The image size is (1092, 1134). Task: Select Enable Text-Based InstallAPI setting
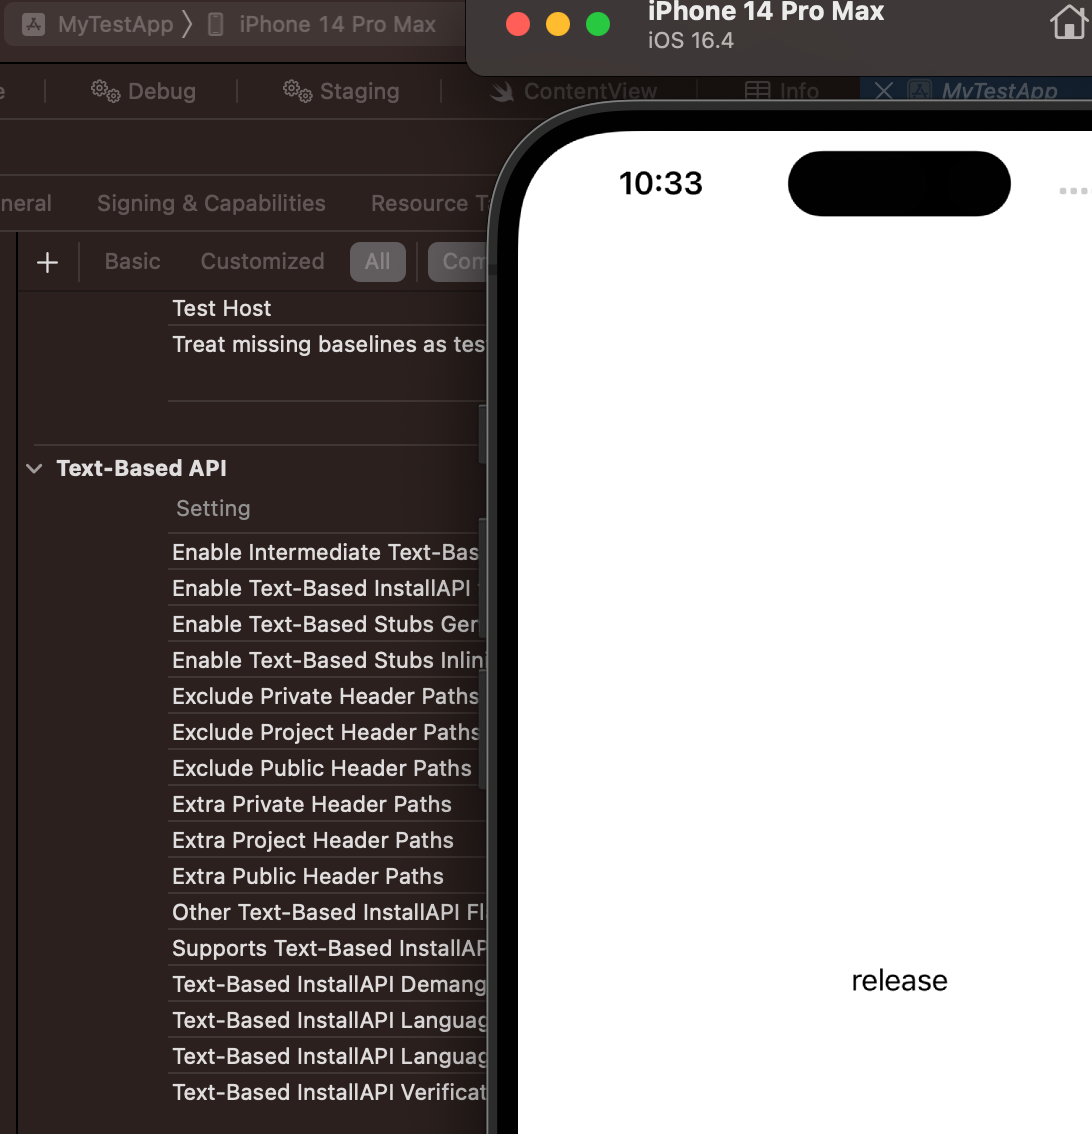point(325,589)
